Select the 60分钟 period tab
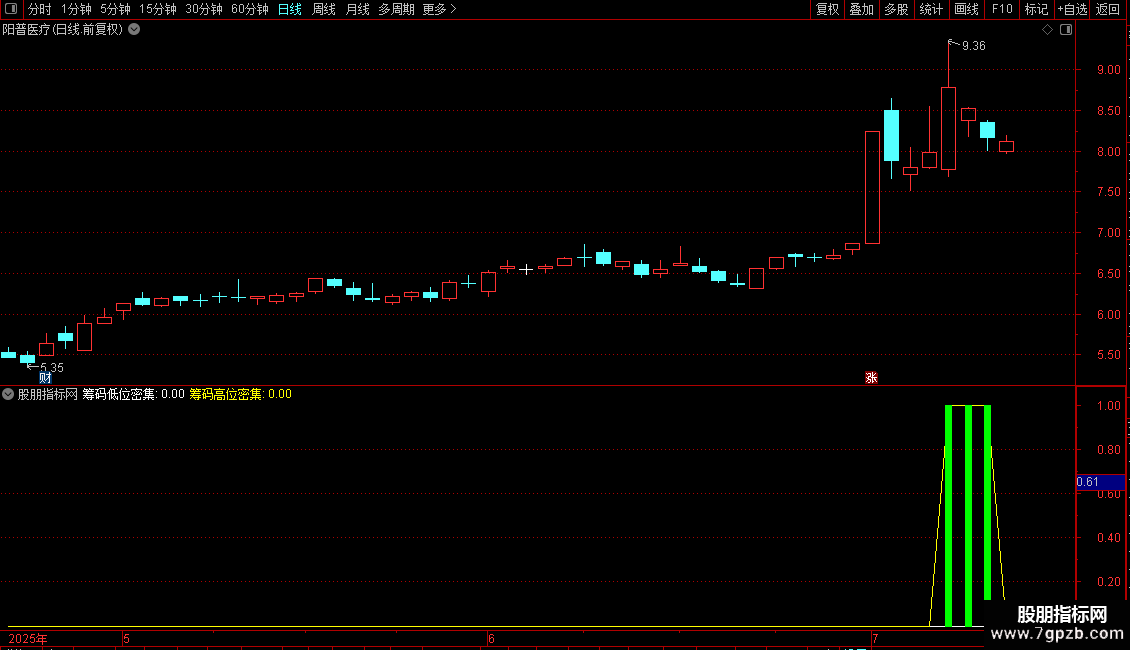 [x=250, y=9]
